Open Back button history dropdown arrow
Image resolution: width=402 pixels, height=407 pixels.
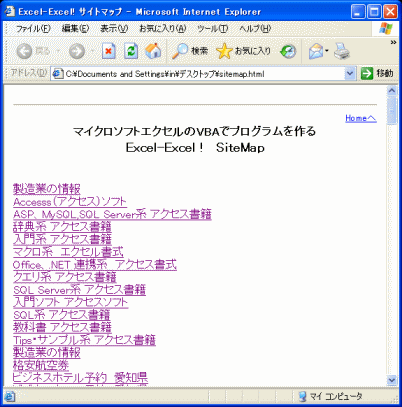tap(58, 51)
